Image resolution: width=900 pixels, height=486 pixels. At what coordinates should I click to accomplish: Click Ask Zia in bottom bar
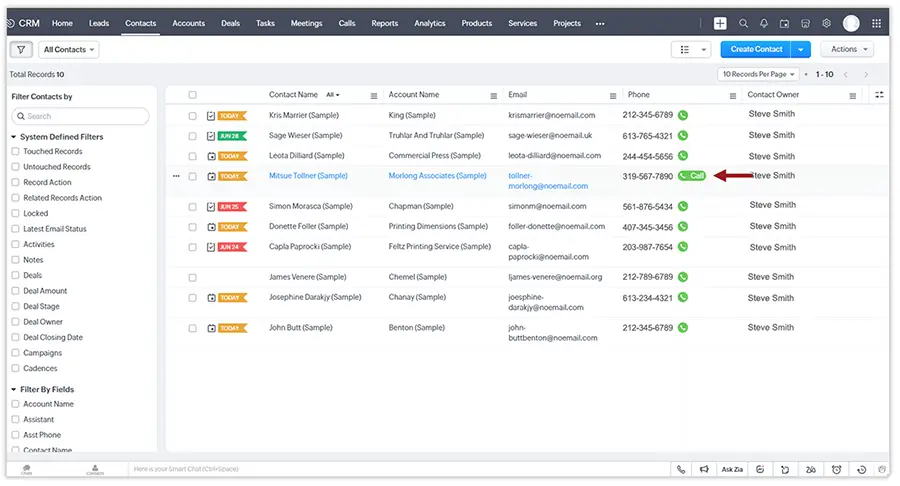point(732,469)
